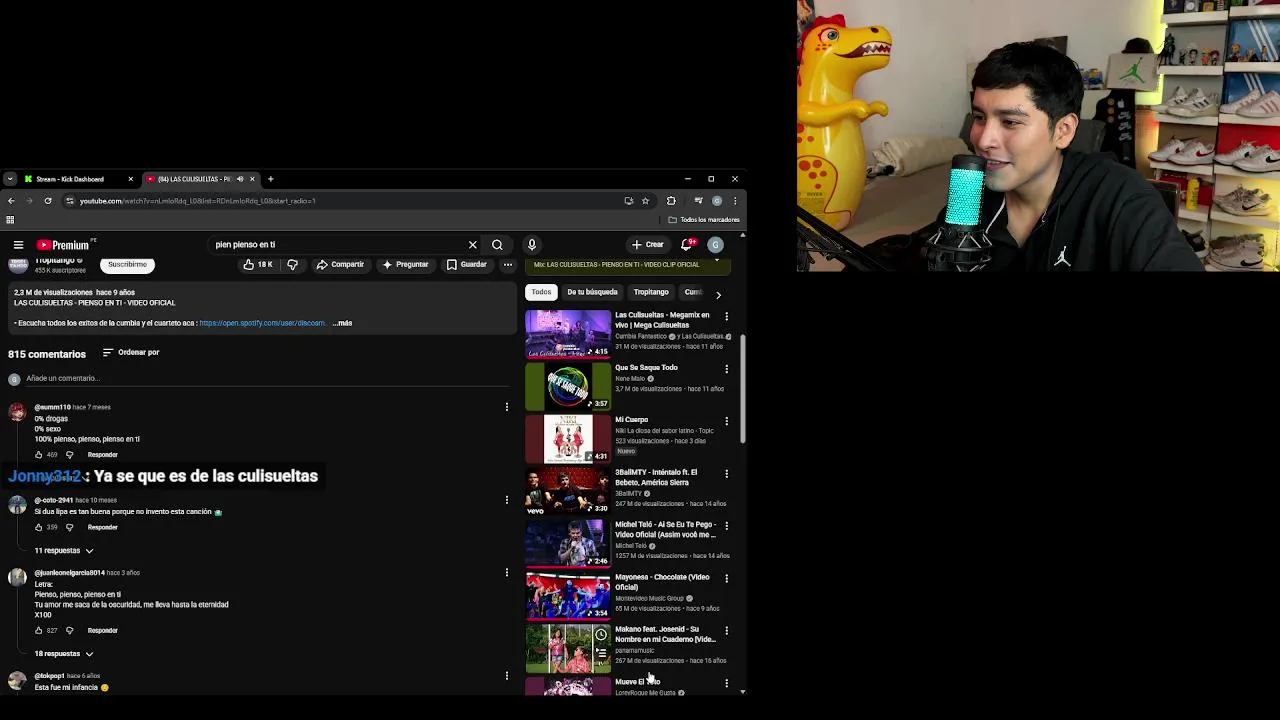
Task: Open options for the @-coto-2941 comment
Action: click(x=507, y=500)
